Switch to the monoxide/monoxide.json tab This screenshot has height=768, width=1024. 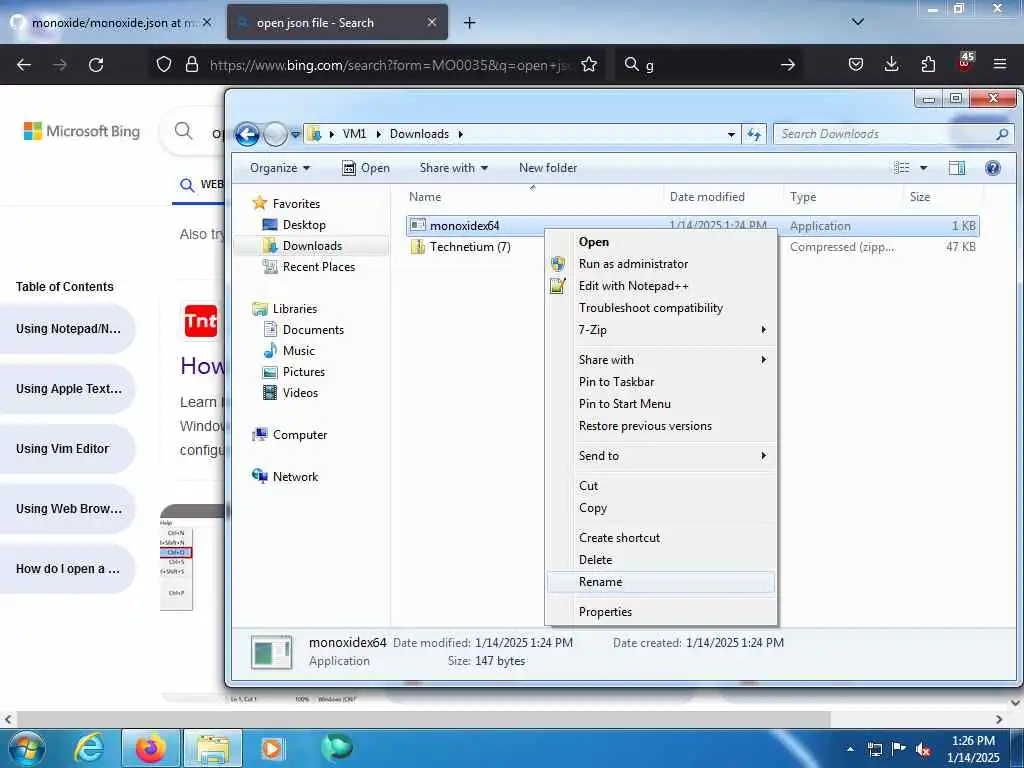click(x=112, y=22)
